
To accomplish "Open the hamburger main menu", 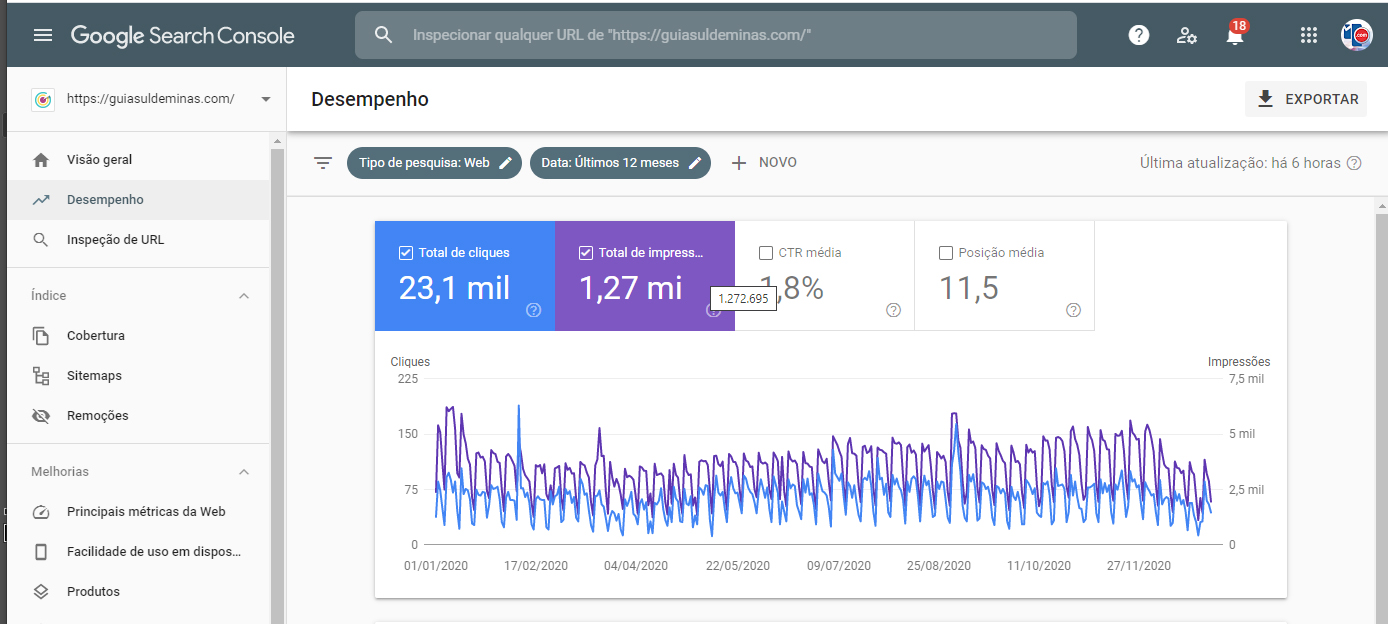I will 42,36.
